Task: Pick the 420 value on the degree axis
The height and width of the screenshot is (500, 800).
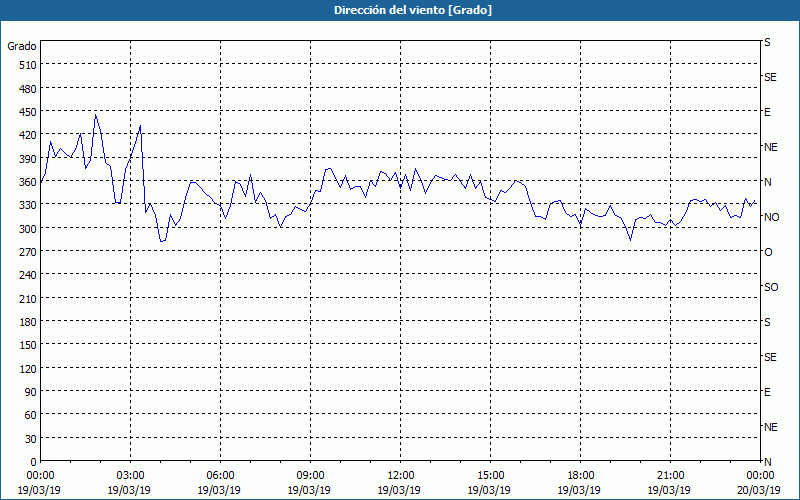Action: (x=28, y=136)
